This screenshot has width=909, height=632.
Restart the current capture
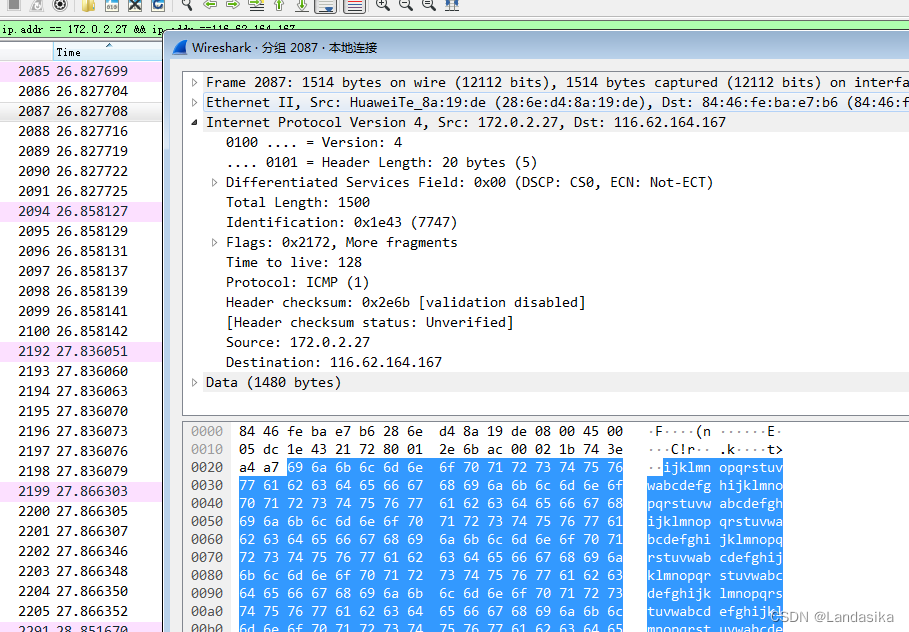(x=37, y=5)
